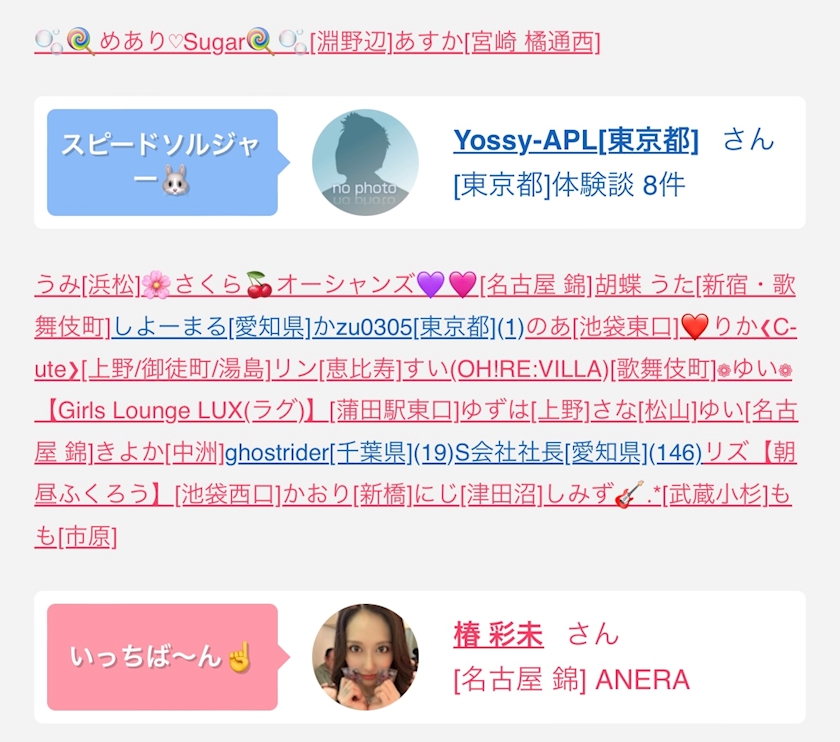Click the red heart りか link
Viewport: 840px width, 742px height.
click(x=739, y=326)
